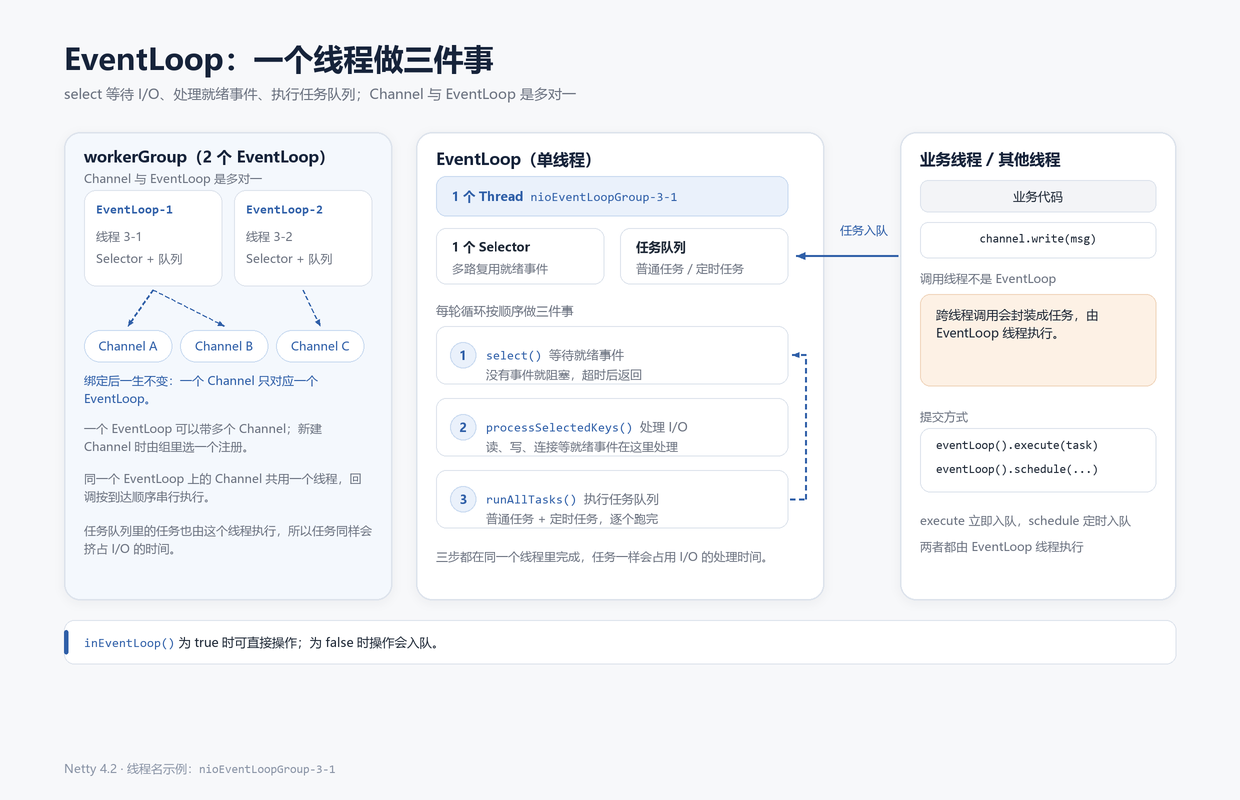
Task: Click the '三步都在同一个线程里完成' summary line
Action: point(602,557)
